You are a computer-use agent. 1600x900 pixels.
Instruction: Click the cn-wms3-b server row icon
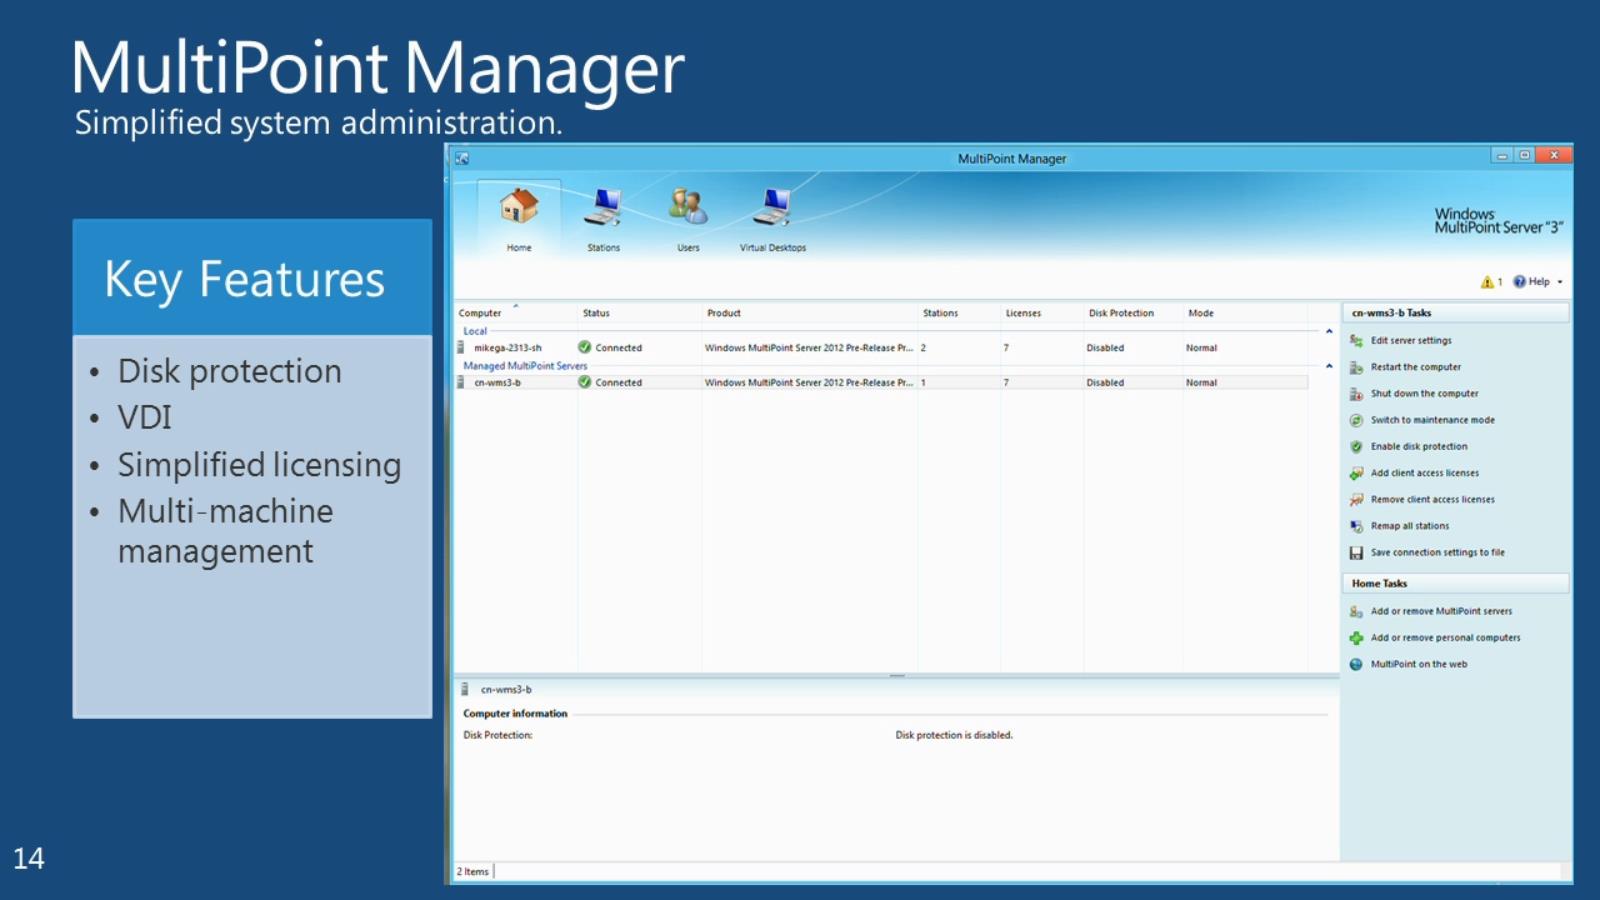461,383
